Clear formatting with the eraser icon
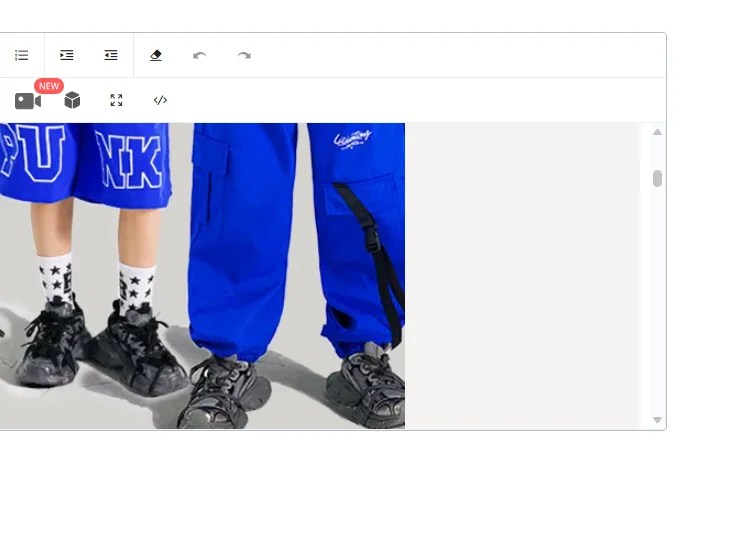Image resolution: width=754 pixels, height=533 pixels. 156,55
